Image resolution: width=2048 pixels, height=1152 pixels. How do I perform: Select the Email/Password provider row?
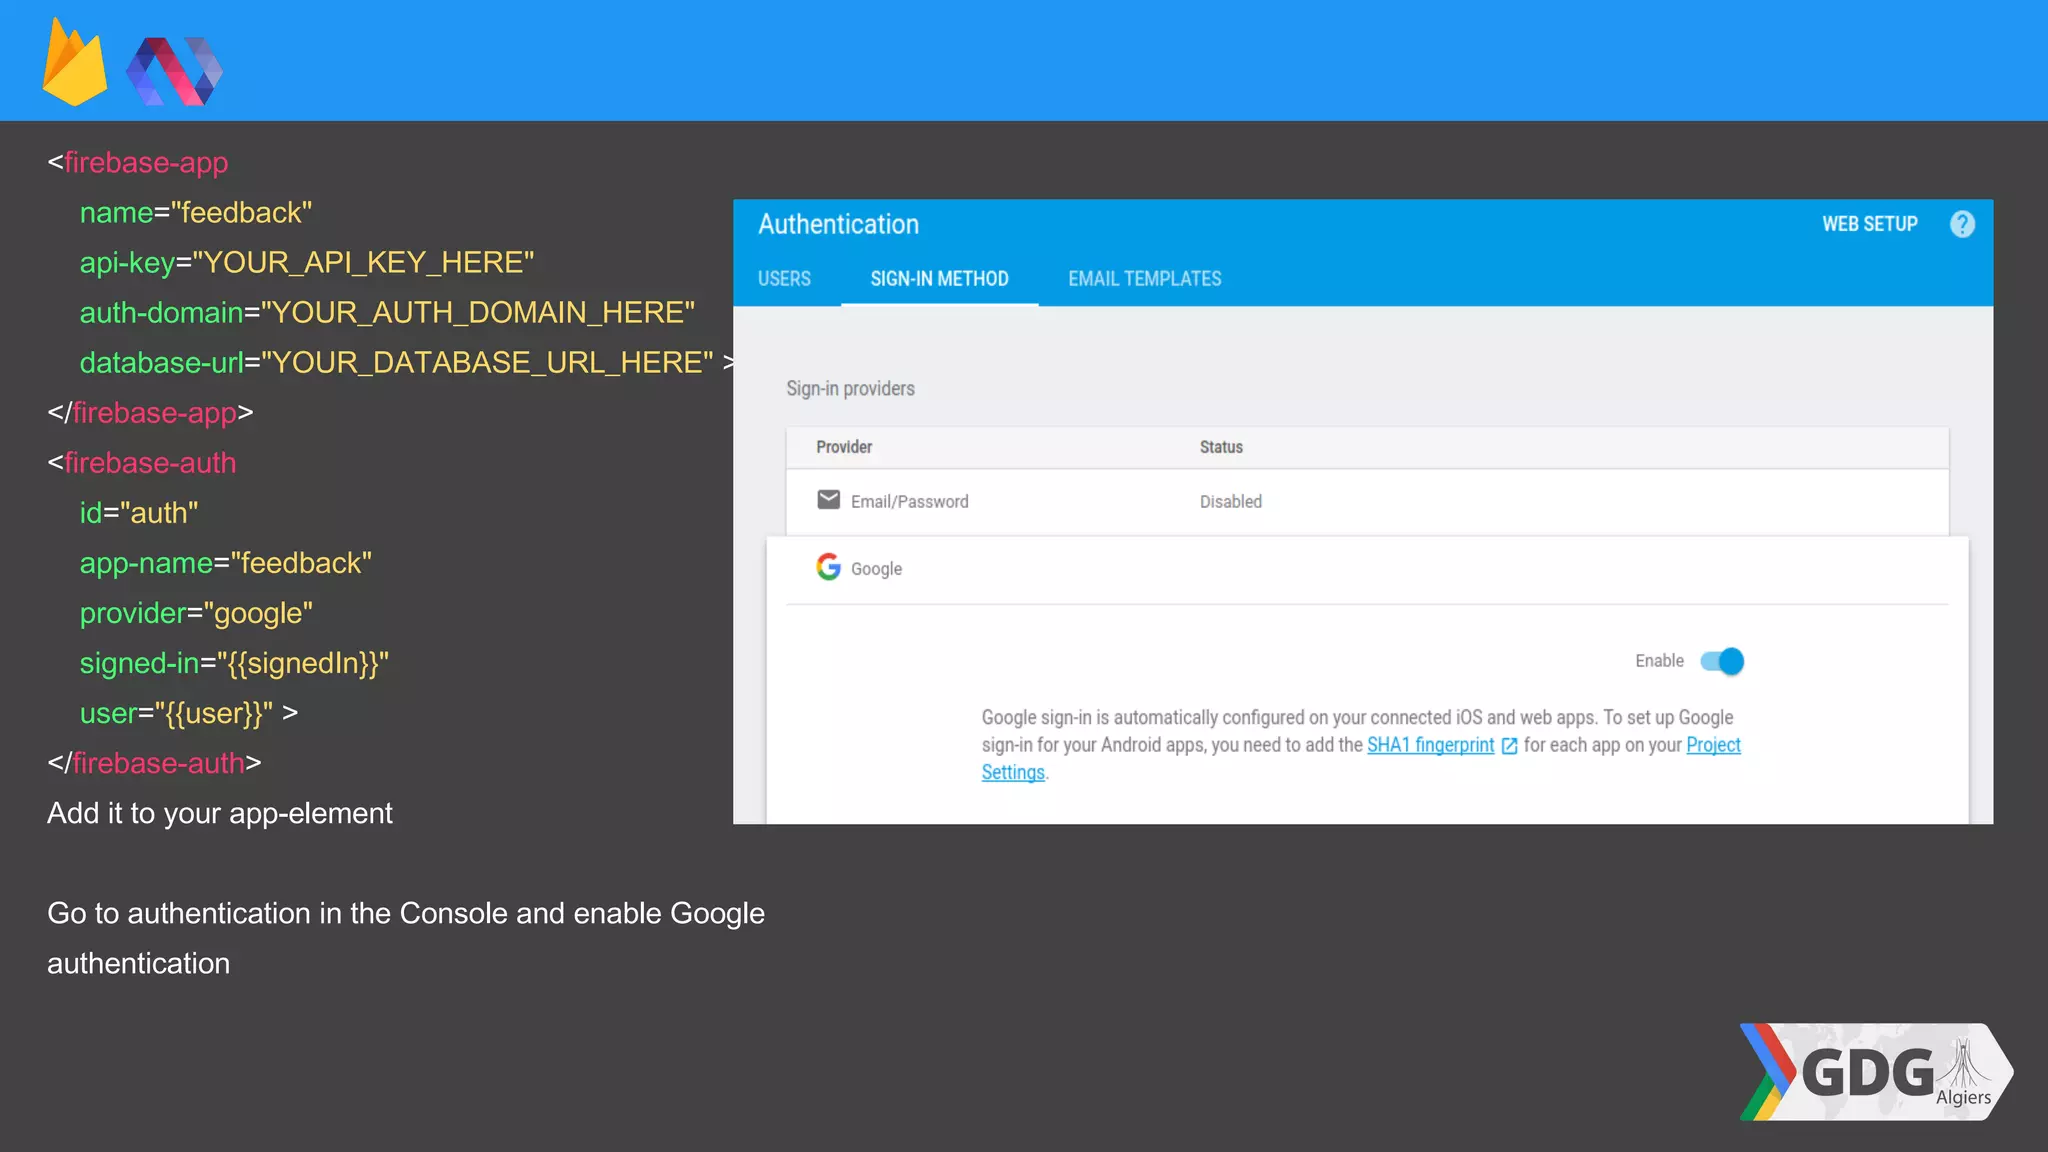[x=1367, y=501]
